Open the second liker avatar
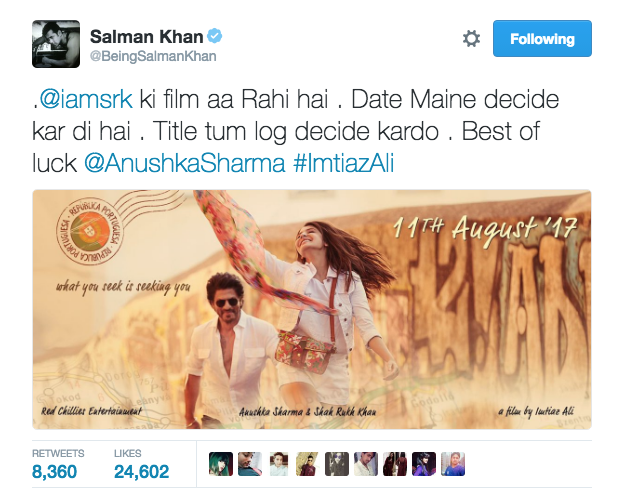 click(250, 464)
